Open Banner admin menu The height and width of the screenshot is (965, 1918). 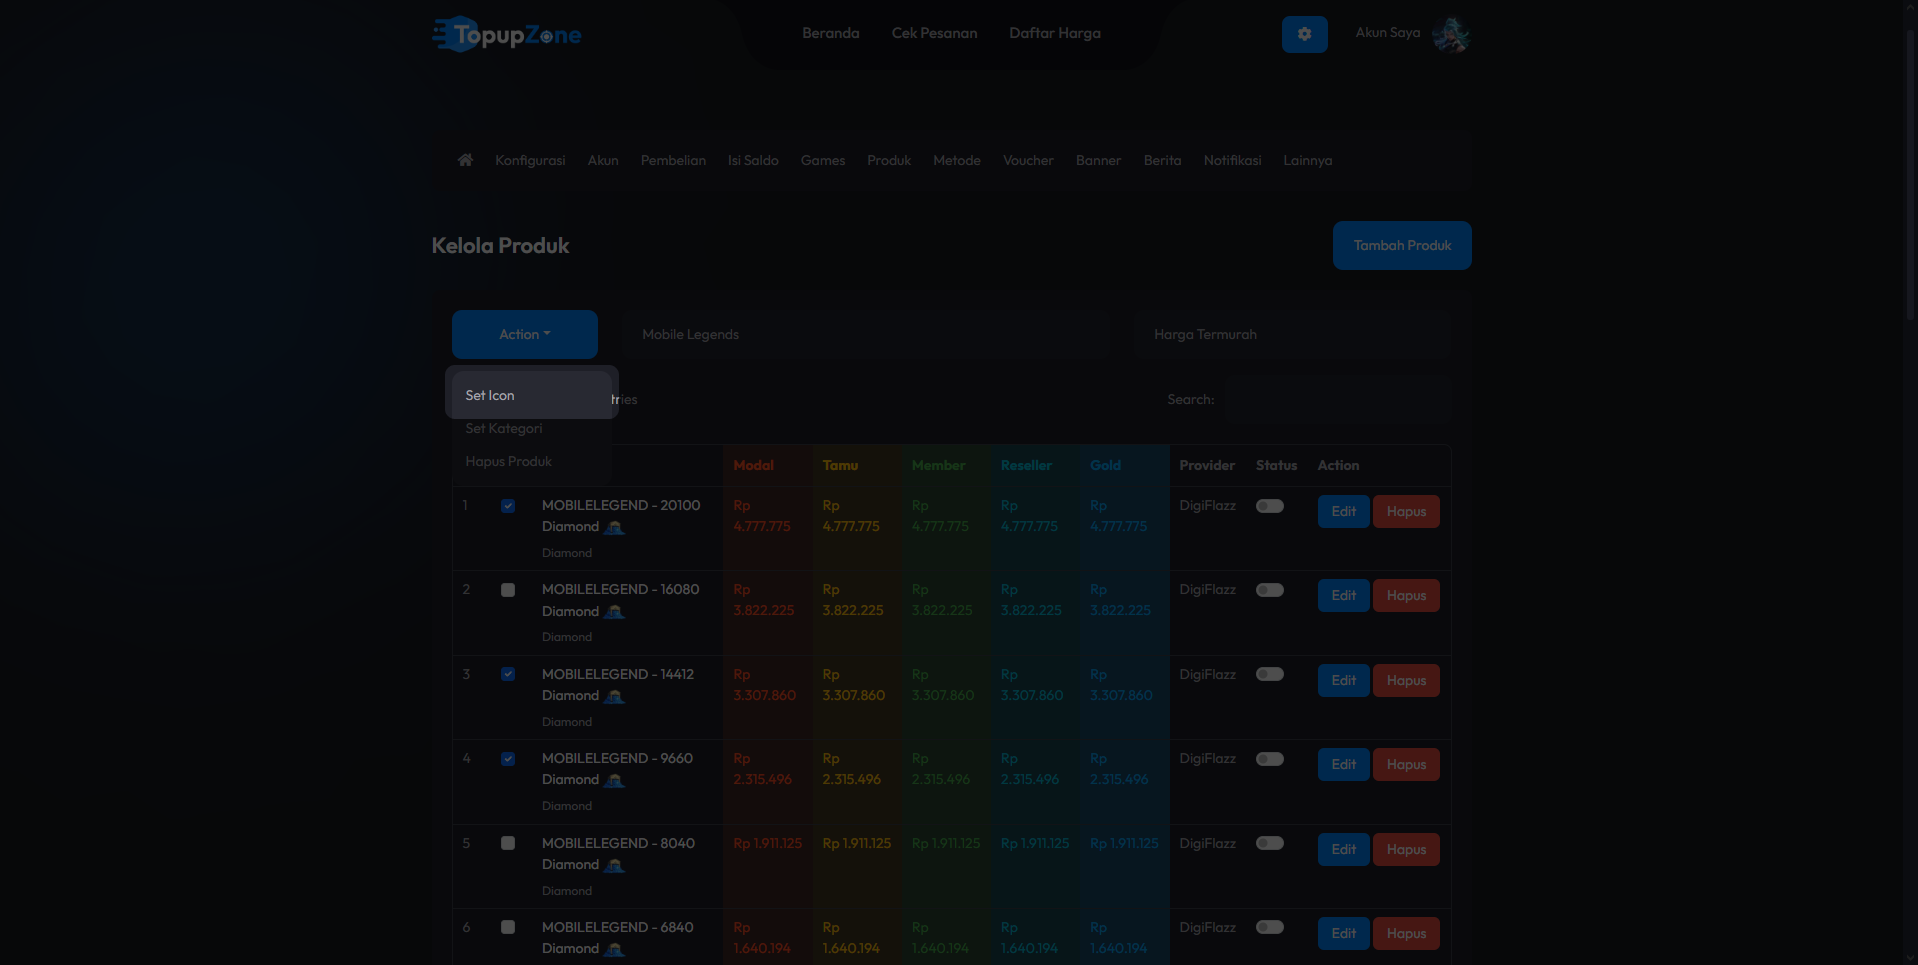pos(1098,160)
